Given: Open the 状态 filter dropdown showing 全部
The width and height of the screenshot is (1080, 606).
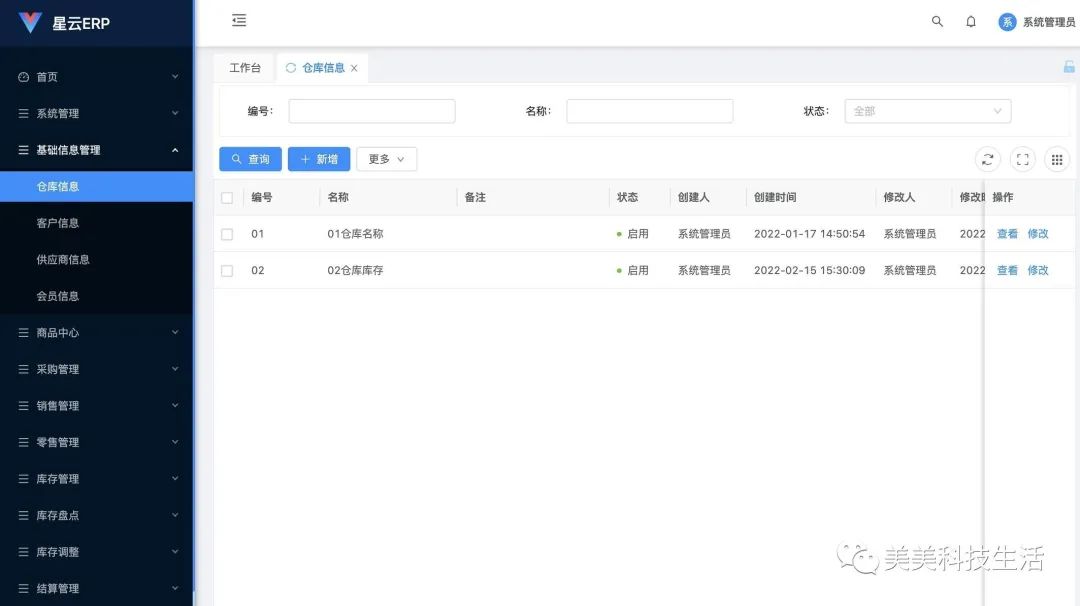Looking at the screenshot, I should (927, 110).
